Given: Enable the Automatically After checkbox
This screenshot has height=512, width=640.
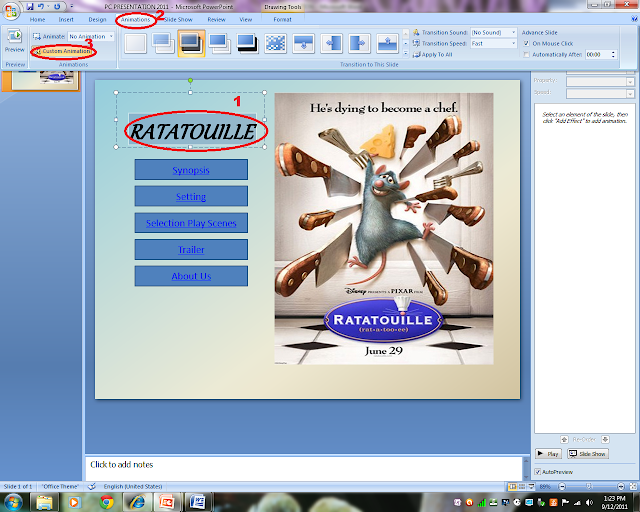Looking at the screenshot, I should click(527, 54).
